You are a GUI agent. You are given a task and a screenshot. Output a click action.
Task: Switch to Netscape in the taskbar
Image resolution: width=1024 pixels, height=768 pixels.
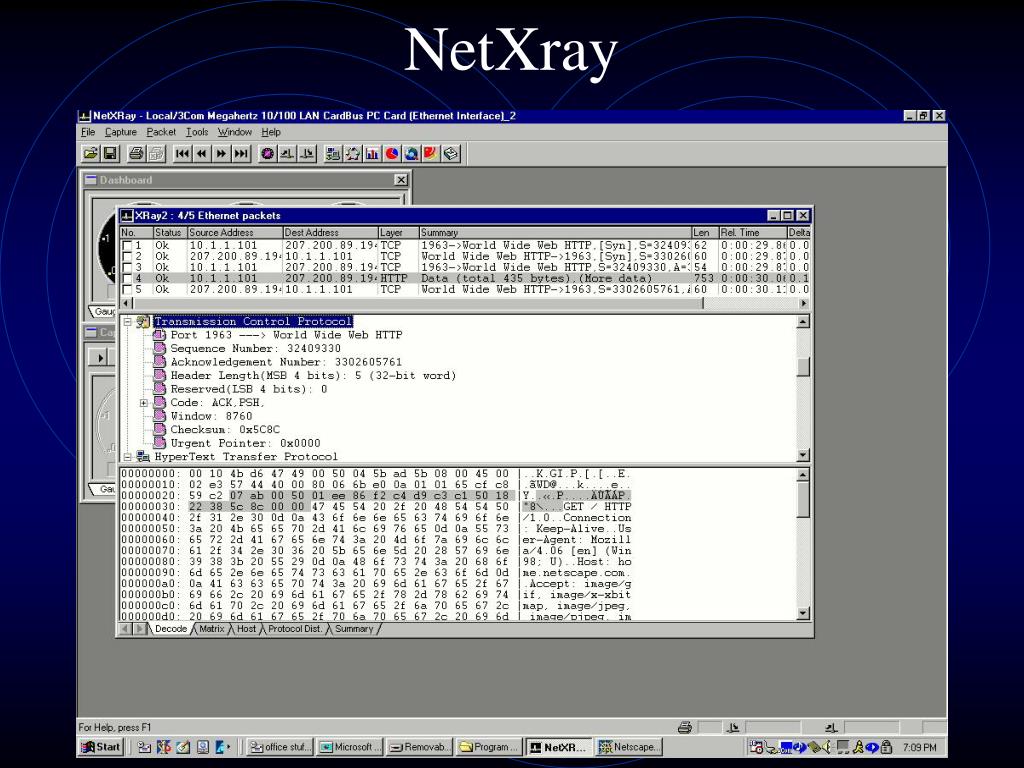(628, 747)
